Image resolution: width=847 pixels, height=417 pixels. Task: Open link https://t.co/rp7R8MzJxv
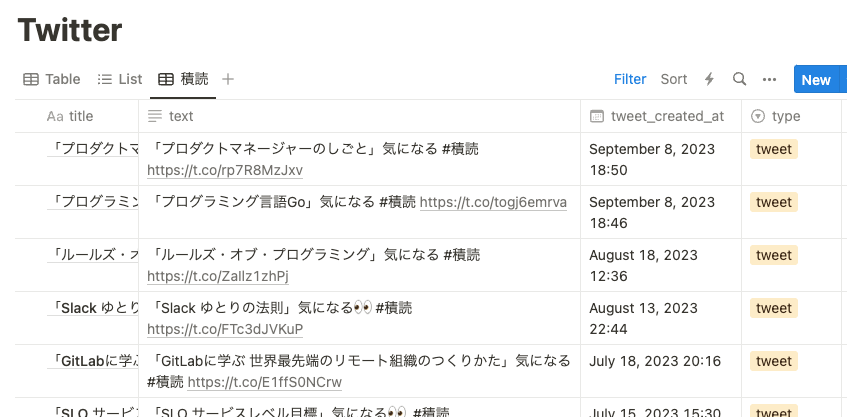[x=225, y=171]
